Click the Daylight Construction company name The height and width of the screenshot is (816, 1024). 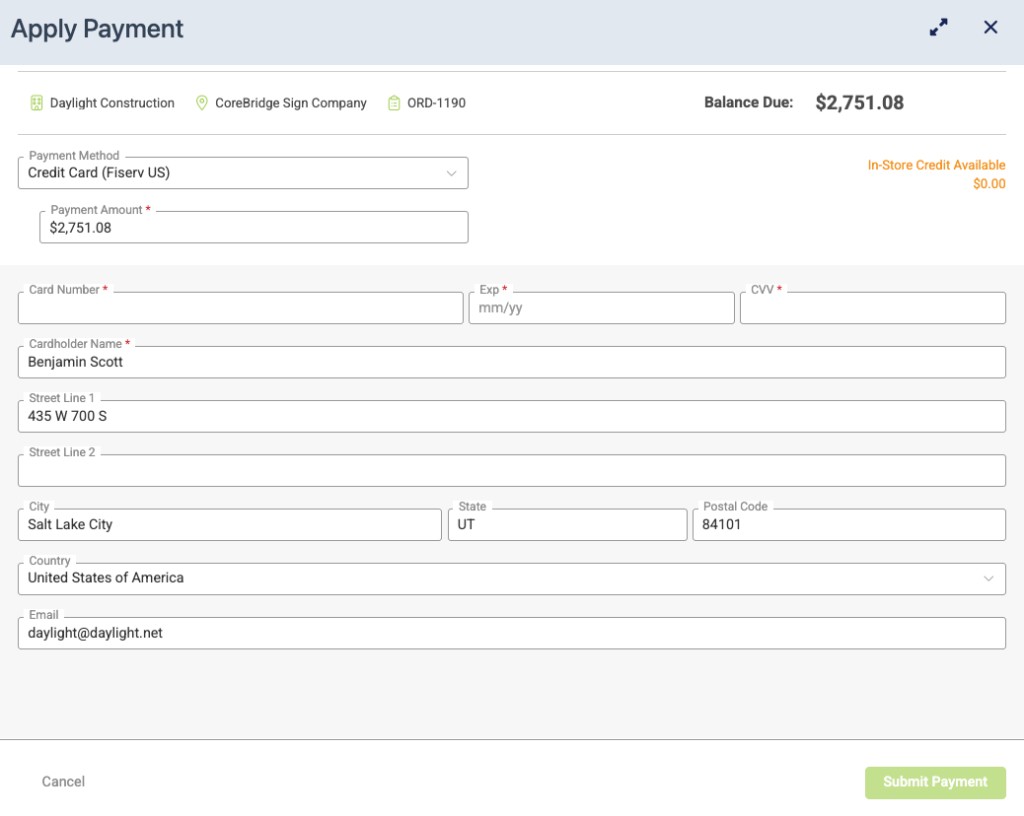112,103
